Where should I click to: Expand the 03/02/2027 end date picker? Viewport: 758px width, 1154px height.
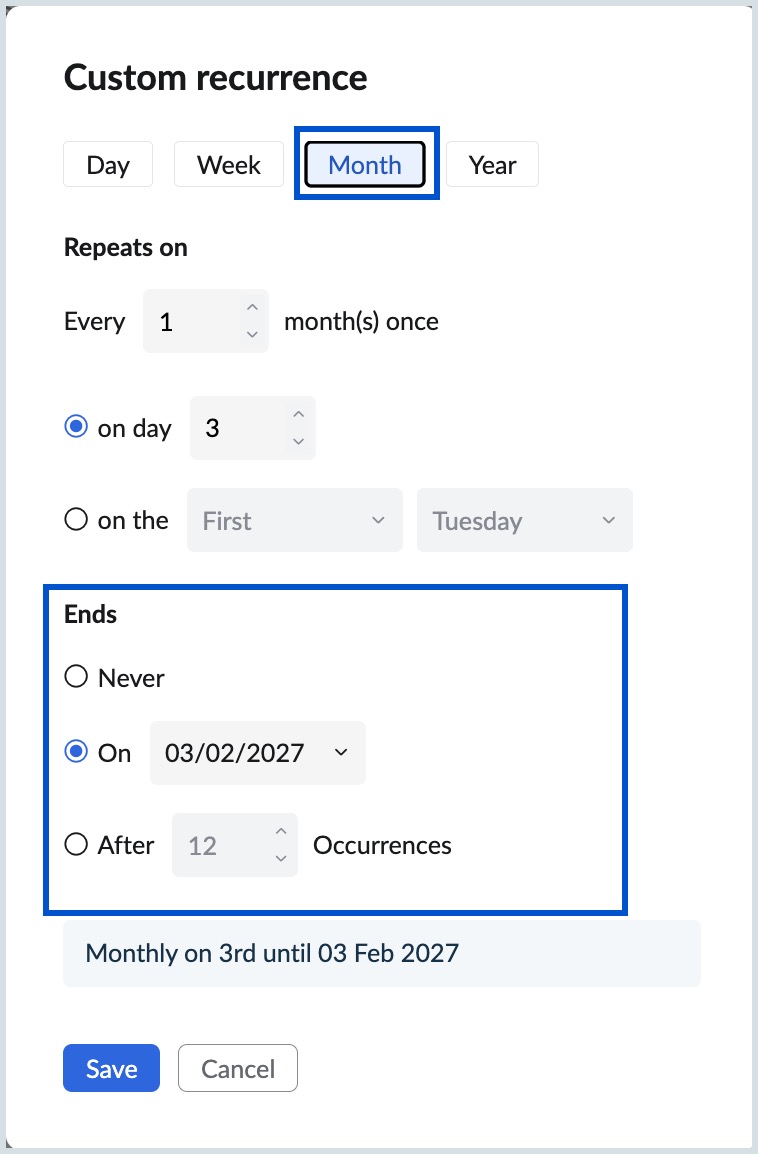point(257,752)
